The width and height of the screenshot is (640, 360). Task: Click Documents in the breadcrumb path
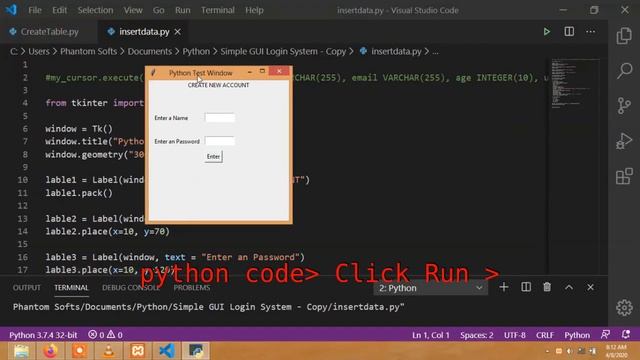pyautogui.click(x=149, y=51)
